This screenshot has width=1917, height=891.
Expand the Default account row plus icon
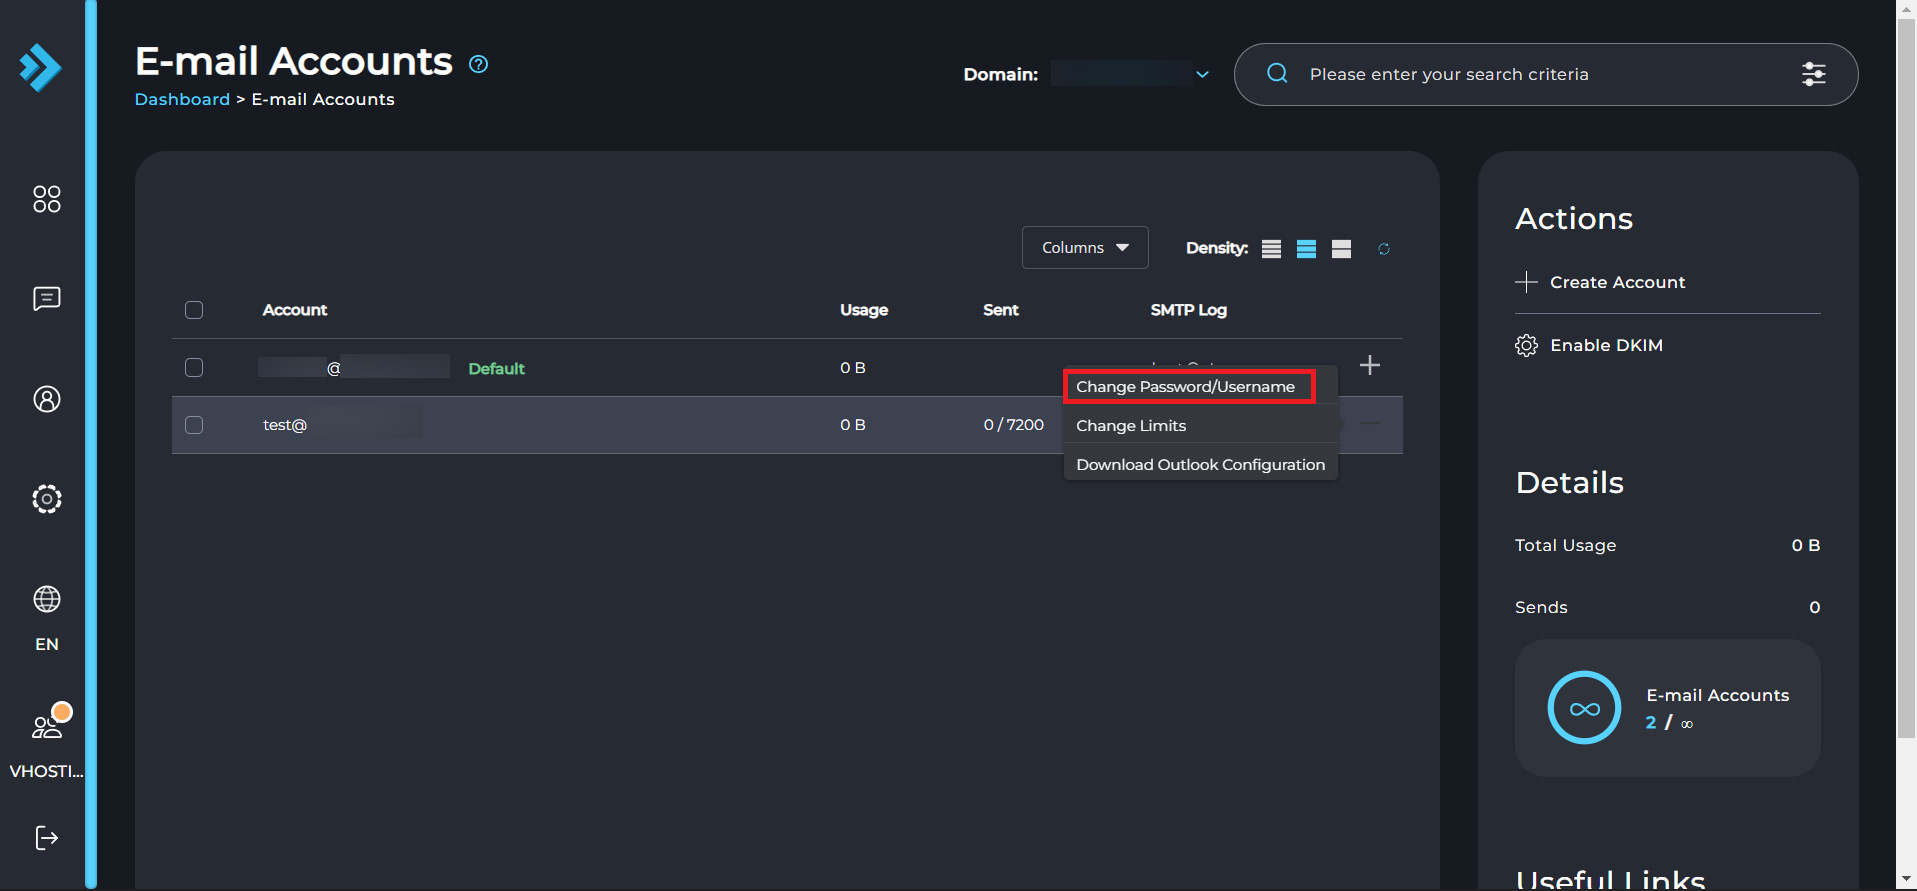pyautogui.click(x=1370, y=366)
